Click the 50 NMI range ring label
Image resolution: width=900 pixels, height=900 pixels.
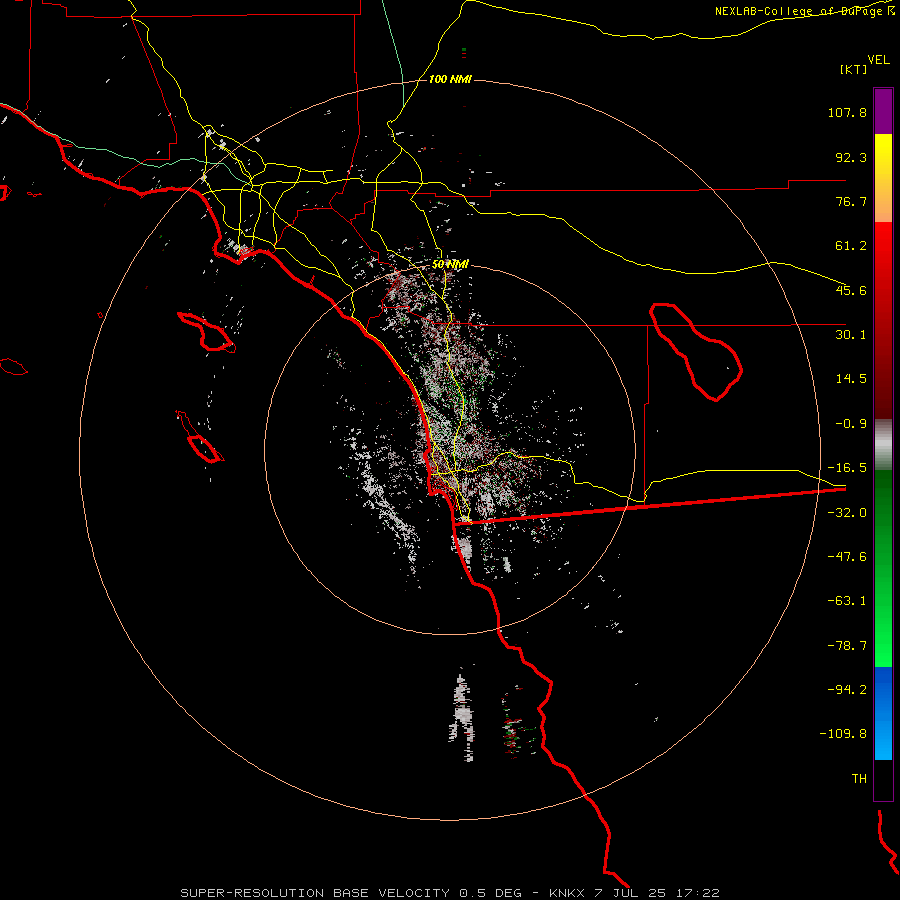[450, 264]
